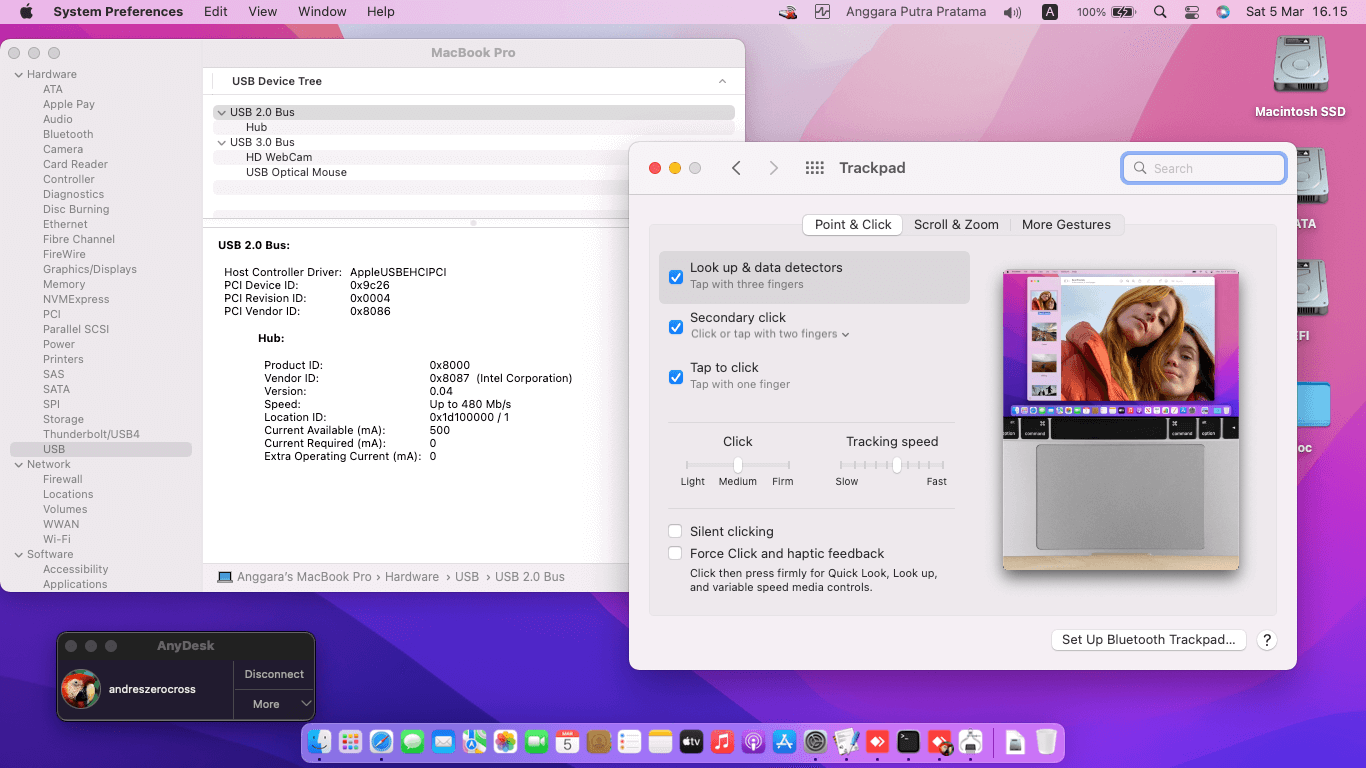This screenshot has height=768, width=1366.
Task: Go back in System Preferences
Action: tap(736, 168)
